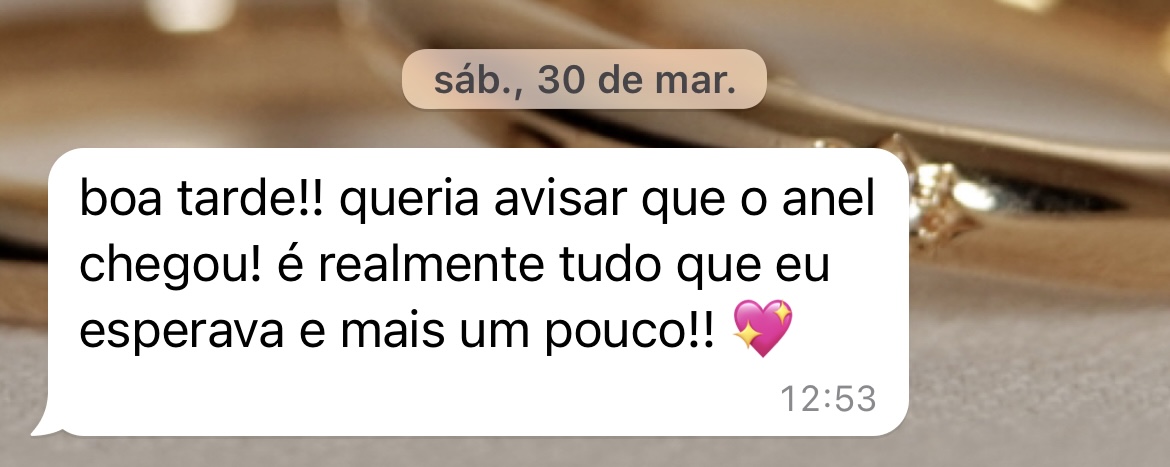
Task: Click the 12:53 message timestamp
Action: tap(828, 399)
